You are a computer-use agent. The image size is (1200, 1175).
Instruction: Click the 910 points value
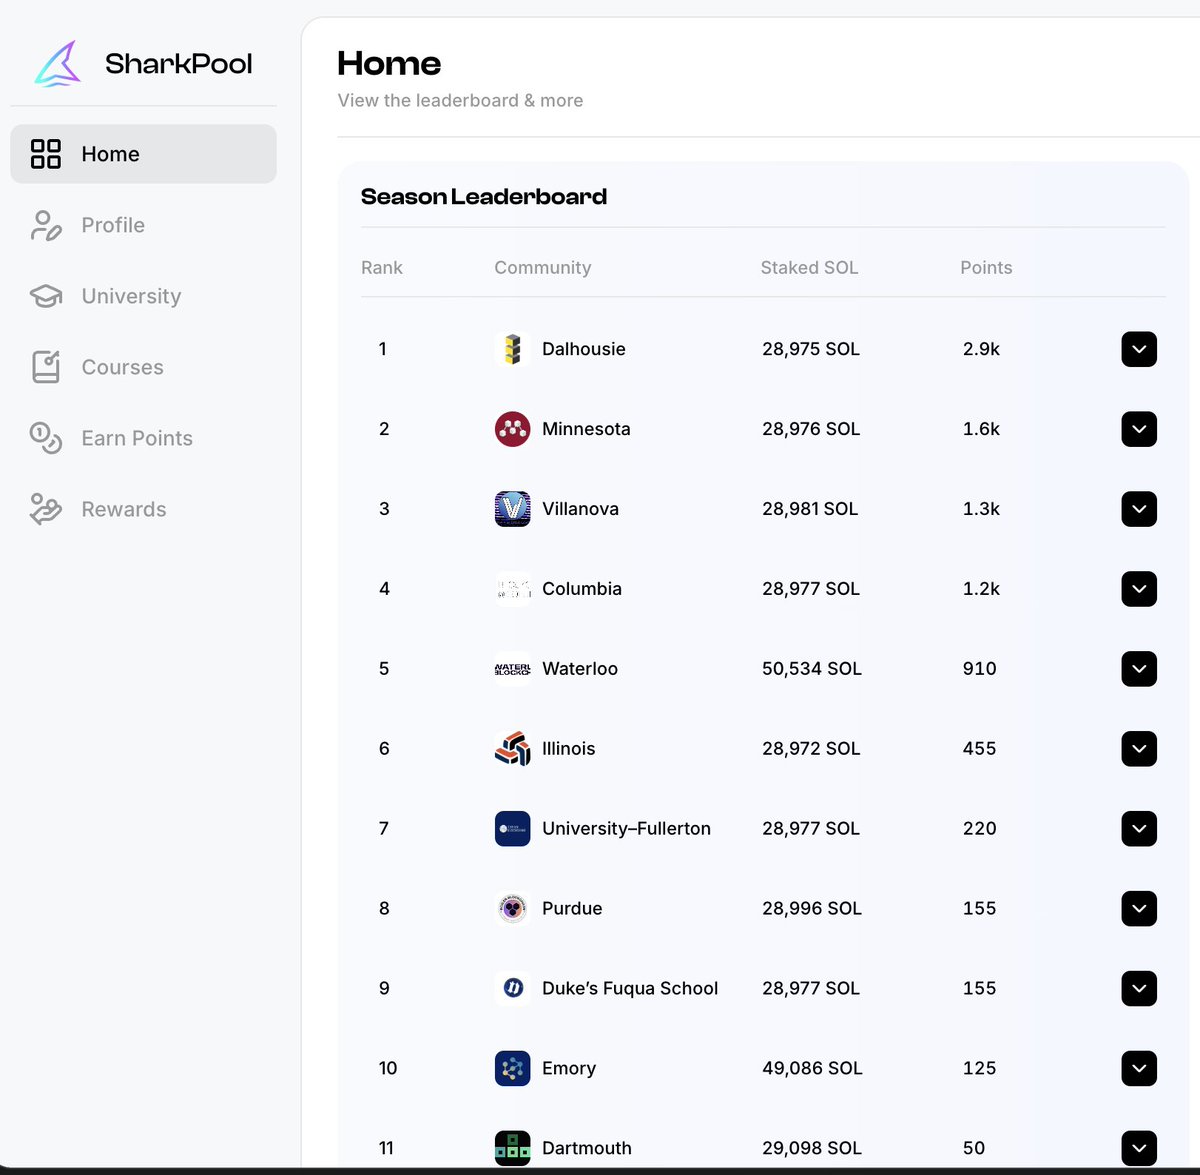[980, 669]
